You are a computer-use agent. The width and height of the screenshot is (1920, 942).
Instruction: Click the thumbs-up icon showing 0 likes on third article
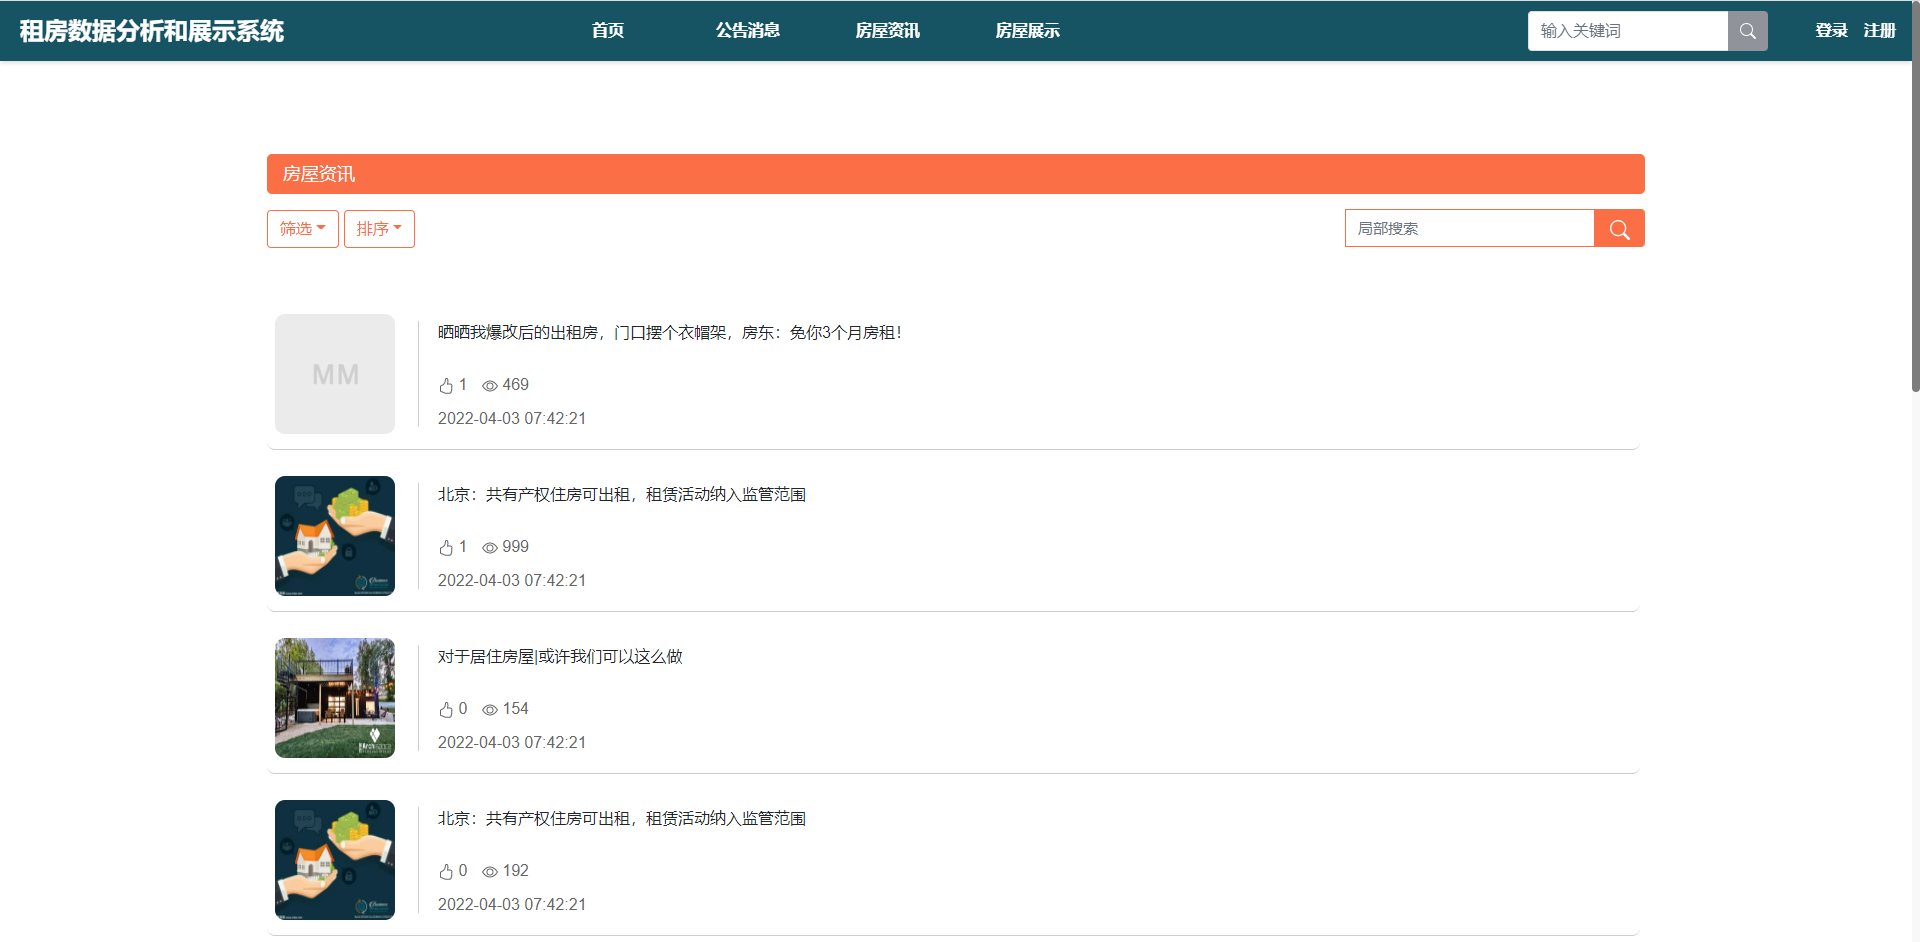pos(447,709)
